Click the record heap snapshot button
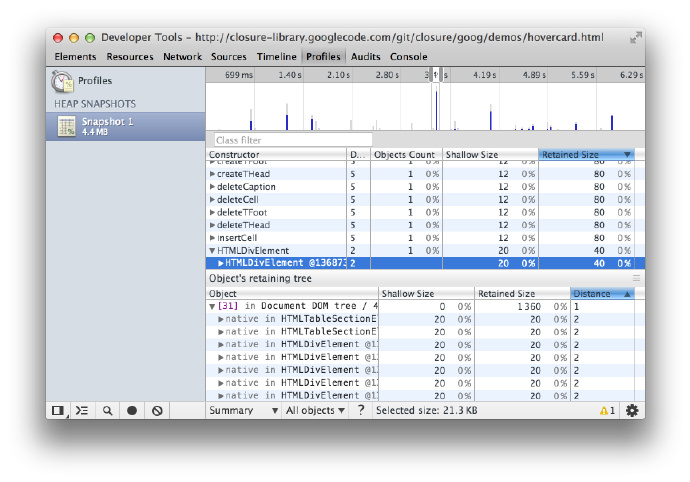The image size is (690, 482). click(x=132, y=410)
